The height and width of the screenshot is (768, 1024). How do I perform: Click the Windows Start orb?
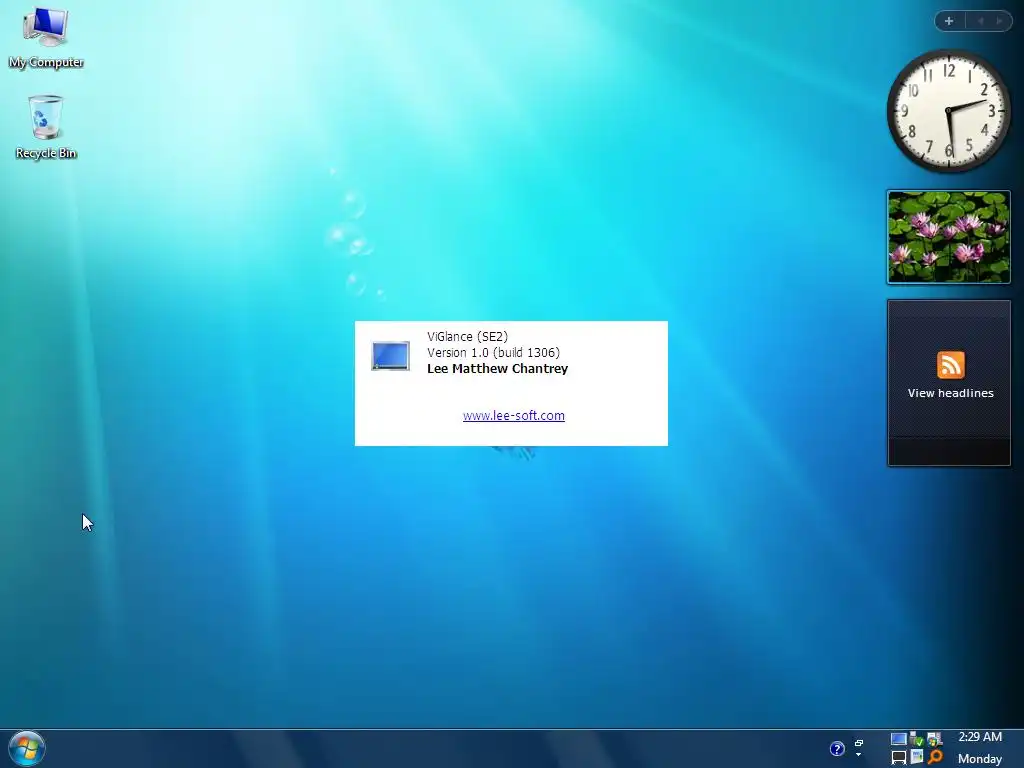[27, 748]
